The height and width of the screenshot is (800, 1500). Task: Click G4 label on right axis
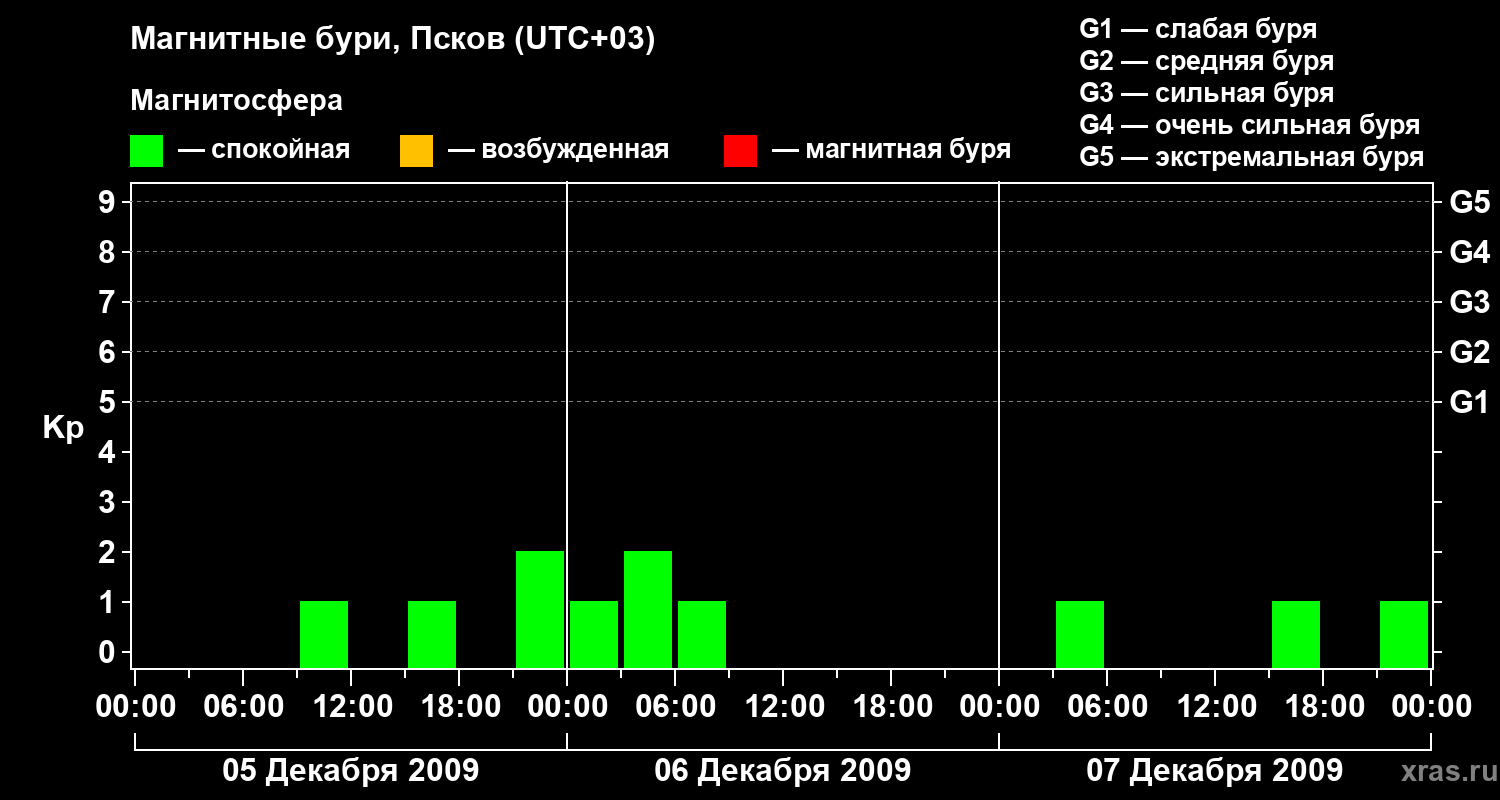(1469, 252)
